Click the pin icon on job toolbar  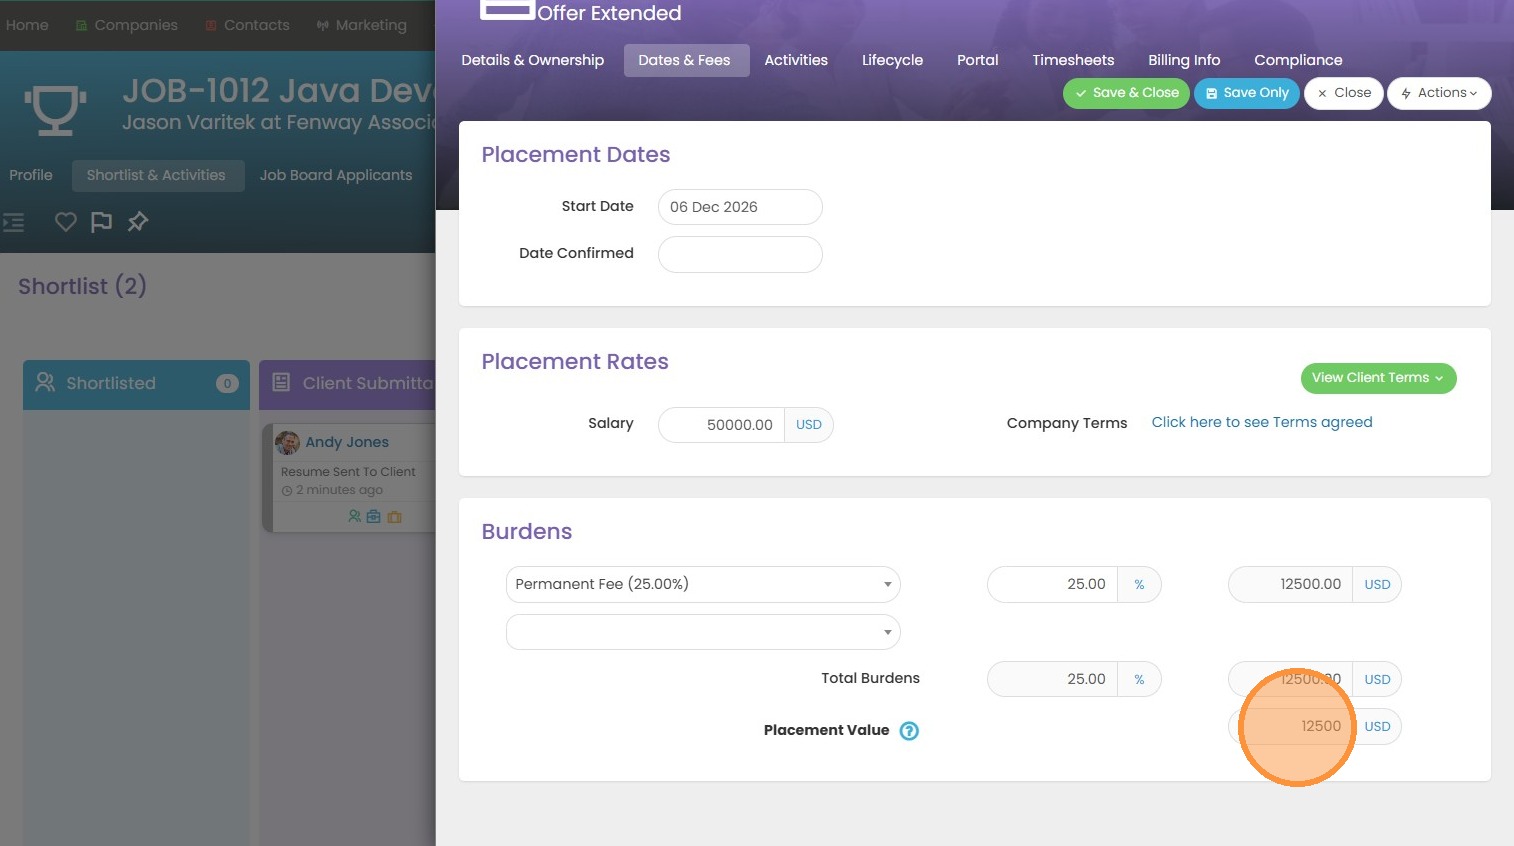click(x=138, y=222)
